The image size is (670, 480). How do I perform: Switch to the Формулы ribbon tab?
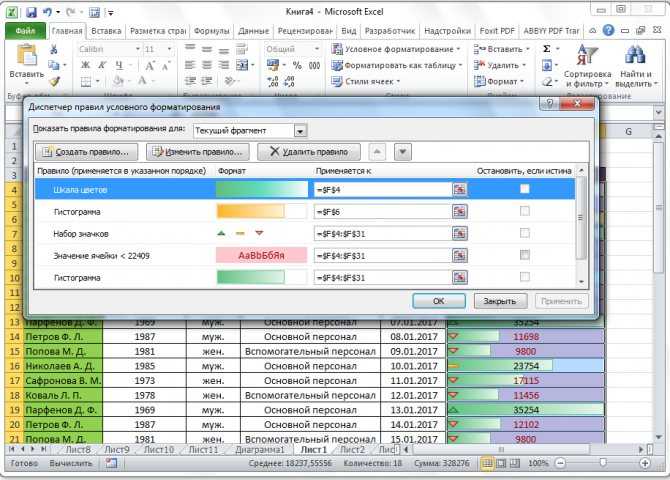tap(212, 31)
